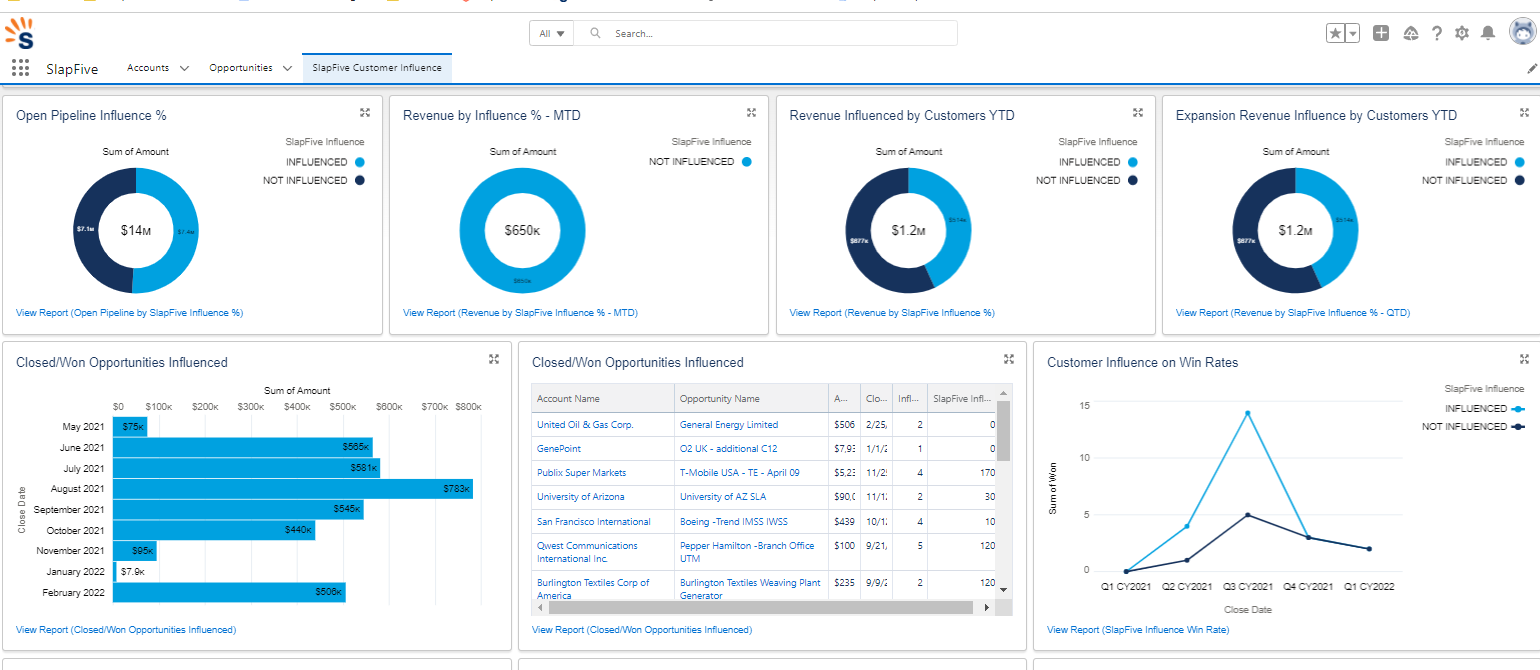1540x670 pixels.
Task: Open Salesforce Help question mark icon
Action: click(x=1436, y=32)
